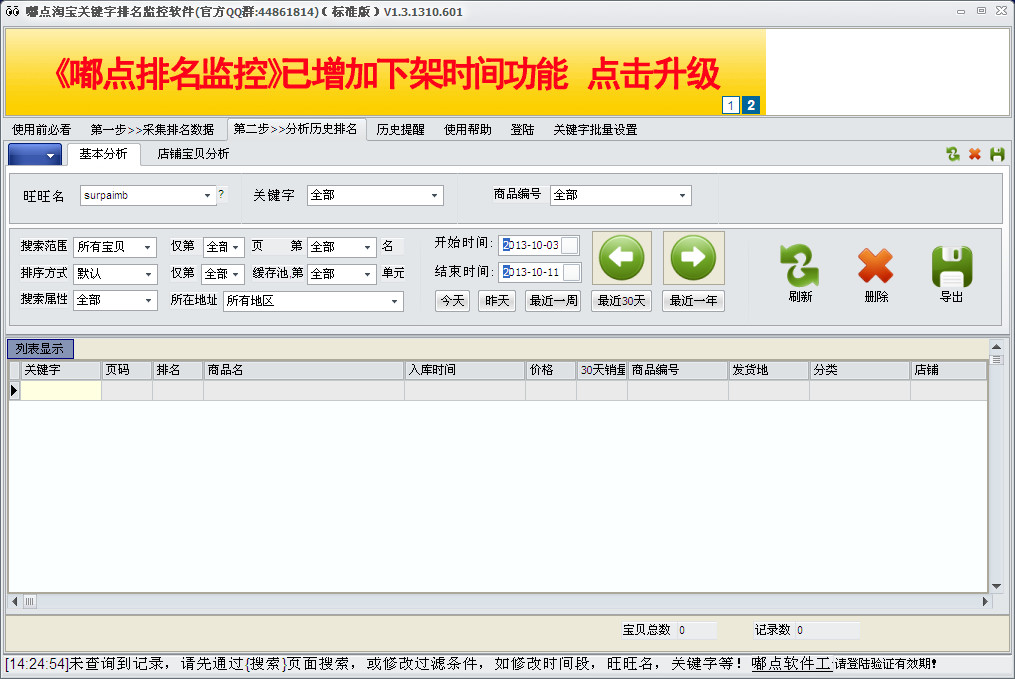Open the 登陆 tab

click(x=522, y=129)
